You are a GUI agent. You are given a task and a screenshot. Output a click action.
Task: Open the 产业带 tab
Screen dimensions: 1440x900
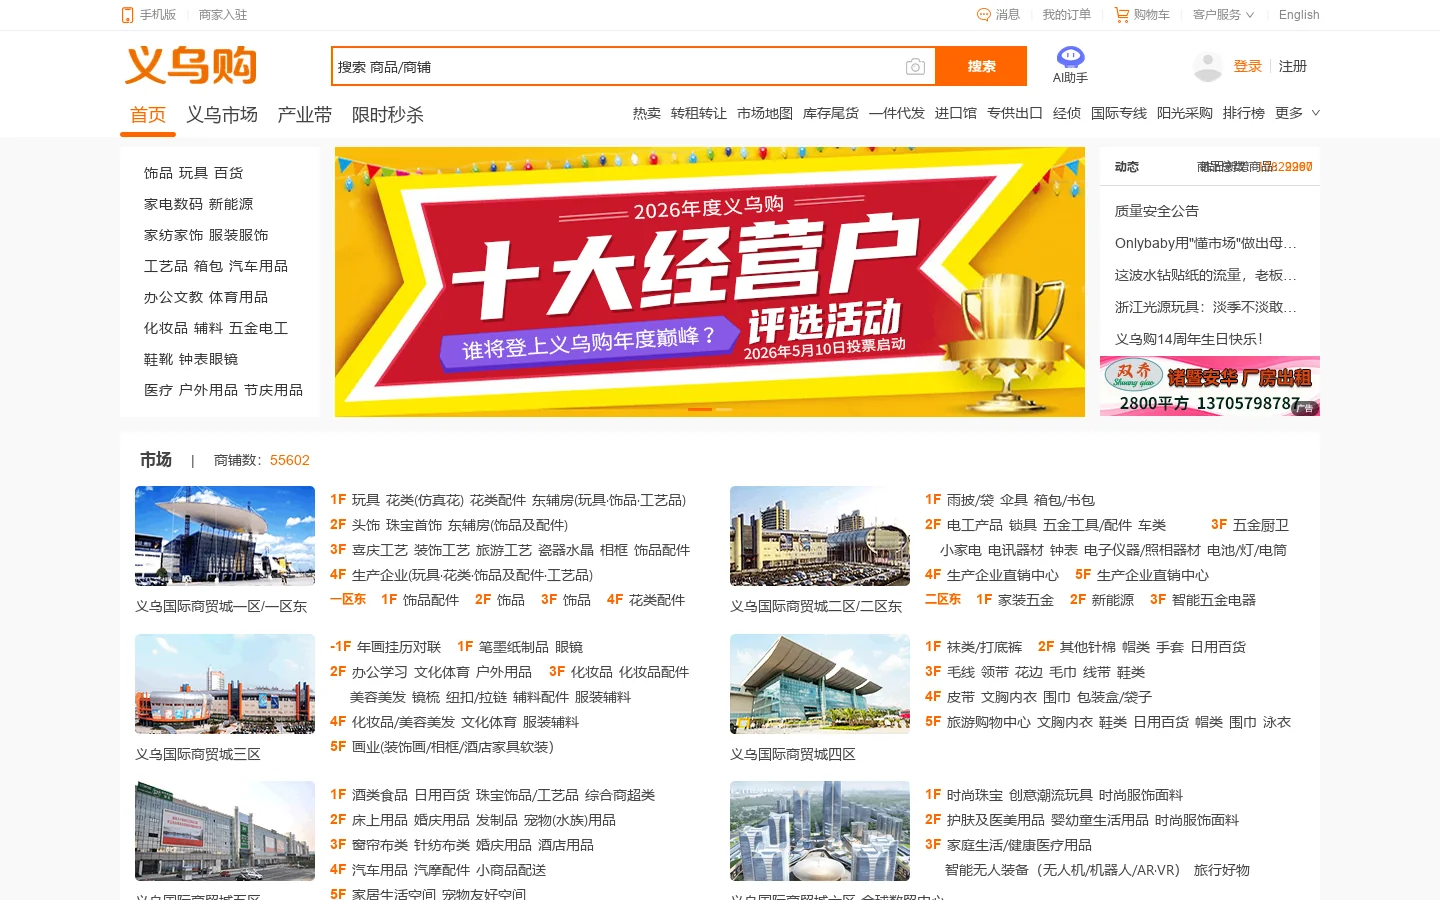point(305,115)
